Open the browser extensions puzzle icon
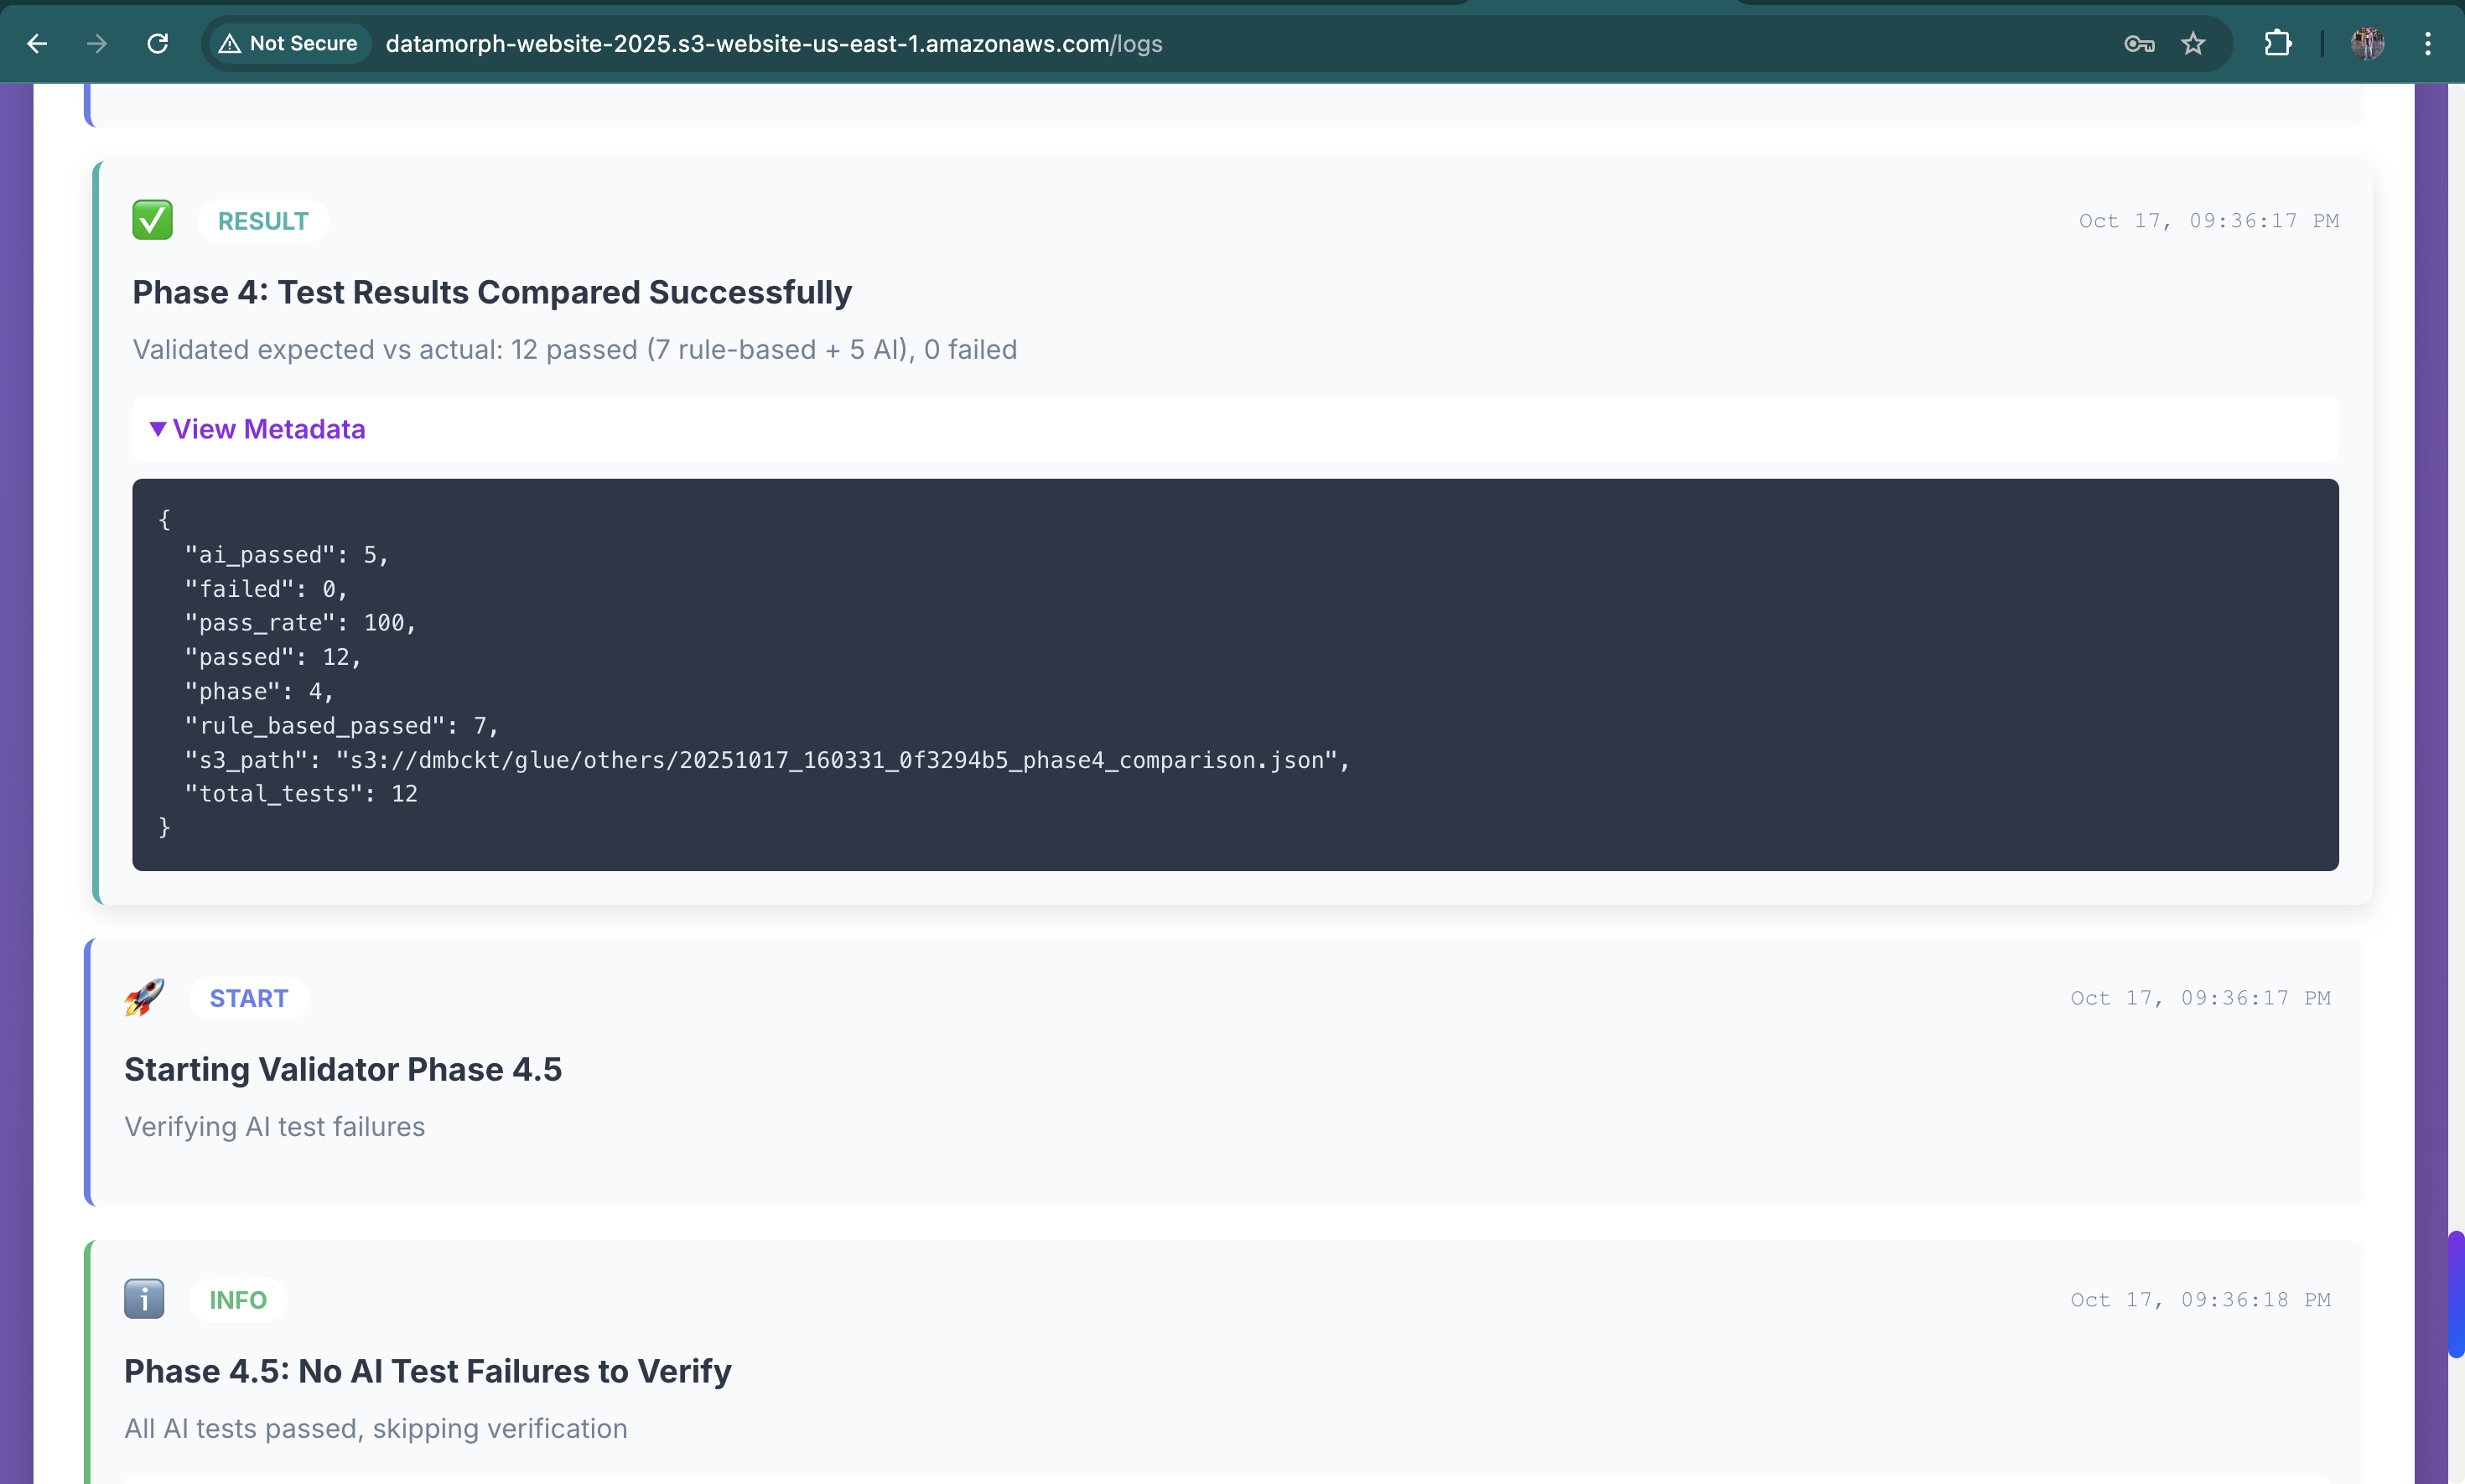The height and width of the screenshot is (1484, 2465). [x=2277, y=43]
